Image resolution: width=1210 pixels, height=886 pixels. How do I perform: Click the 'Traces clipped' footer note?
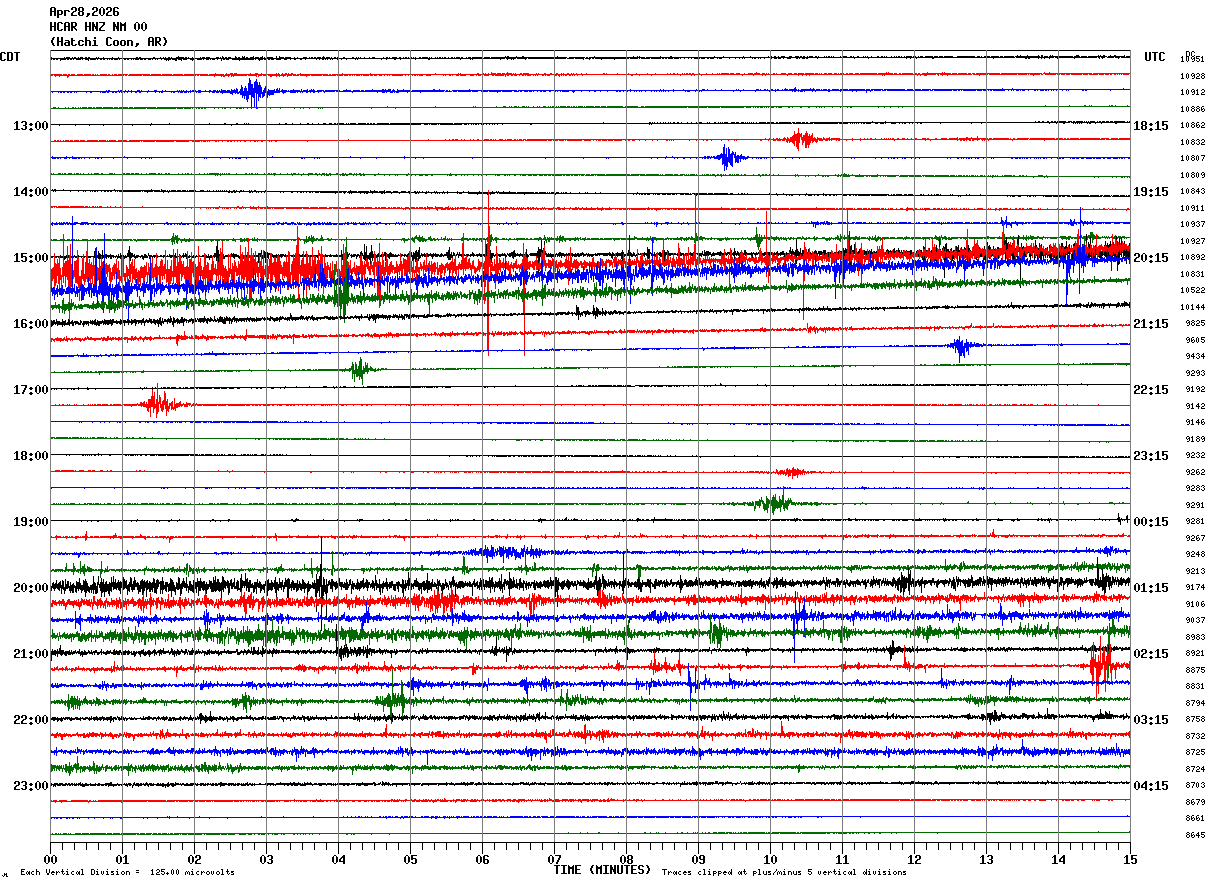(784, 872)
